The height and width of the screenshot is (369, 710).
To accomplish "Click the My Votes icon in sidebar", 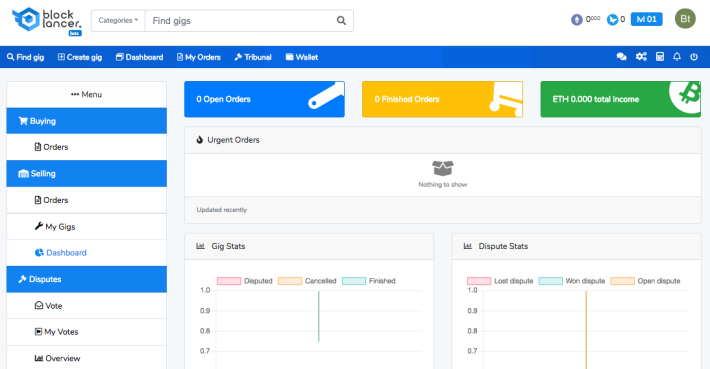I will tap(38, 331).
